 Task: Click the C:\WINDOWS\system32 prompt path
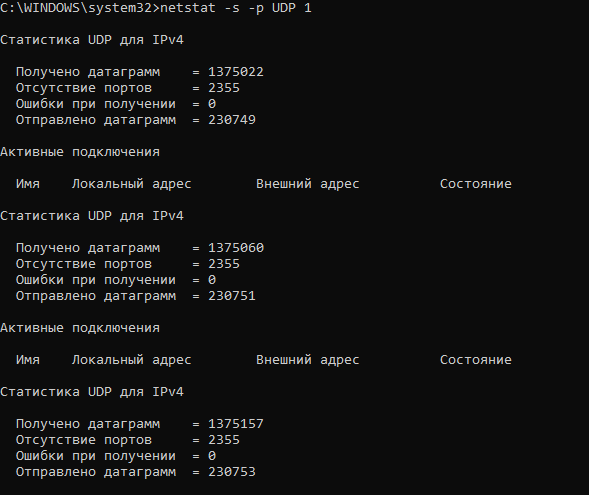coord(77,8)
